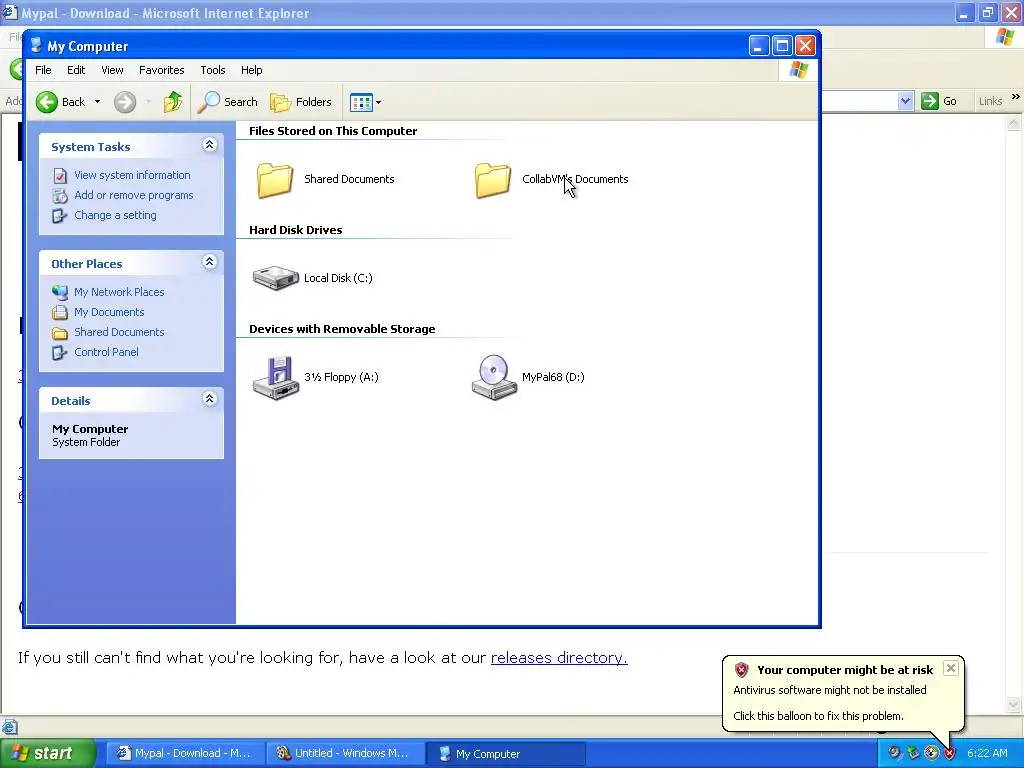Open the Start menu
The height and width of the screenshot is (768, 1024).
pos(47,753)
